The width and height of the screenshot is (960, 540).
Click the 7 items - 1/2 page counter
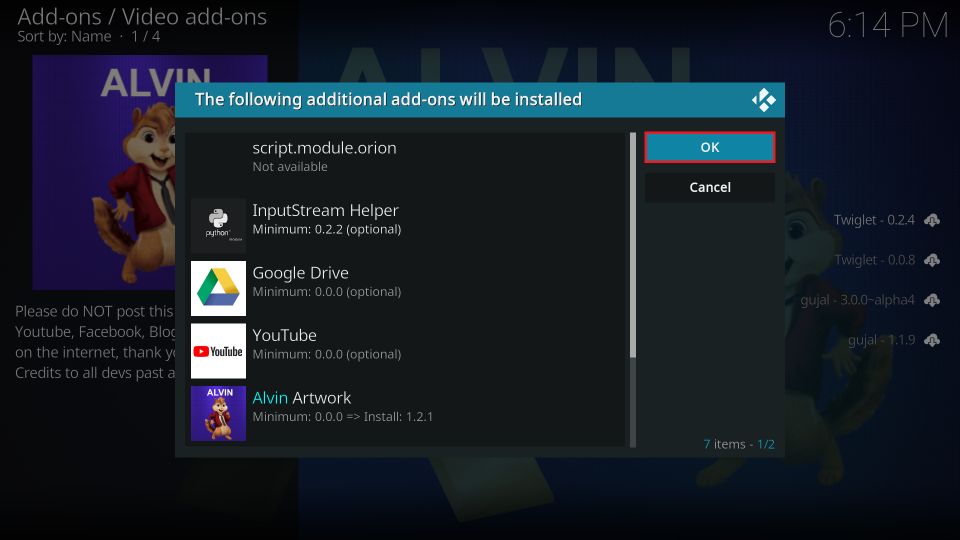coord(738,444)
